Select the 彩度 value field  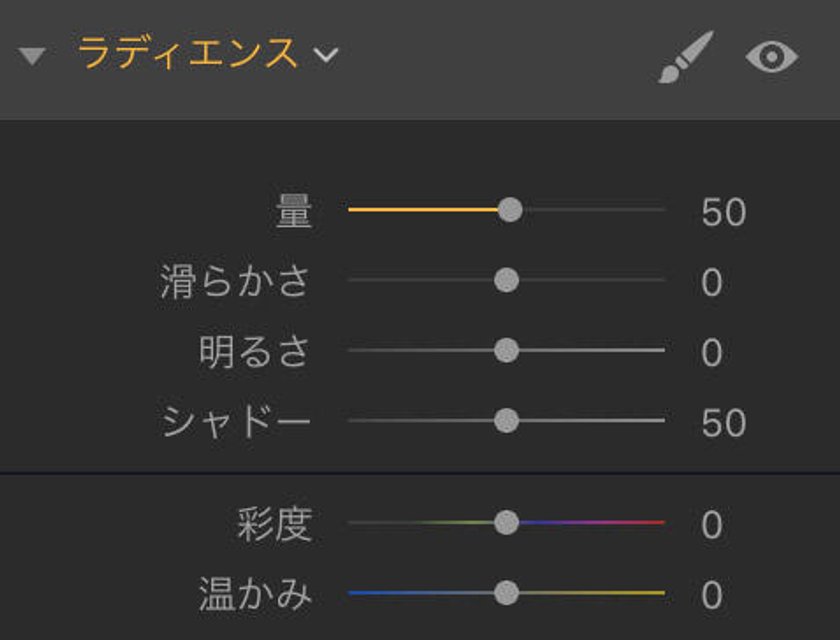click(x=711, y=525)
